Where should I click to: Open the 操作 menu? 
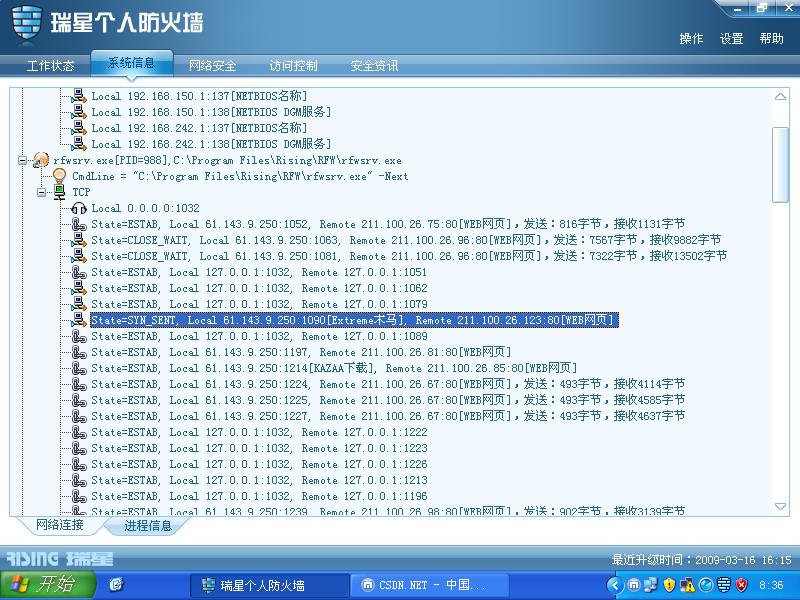tap(691, 39)
